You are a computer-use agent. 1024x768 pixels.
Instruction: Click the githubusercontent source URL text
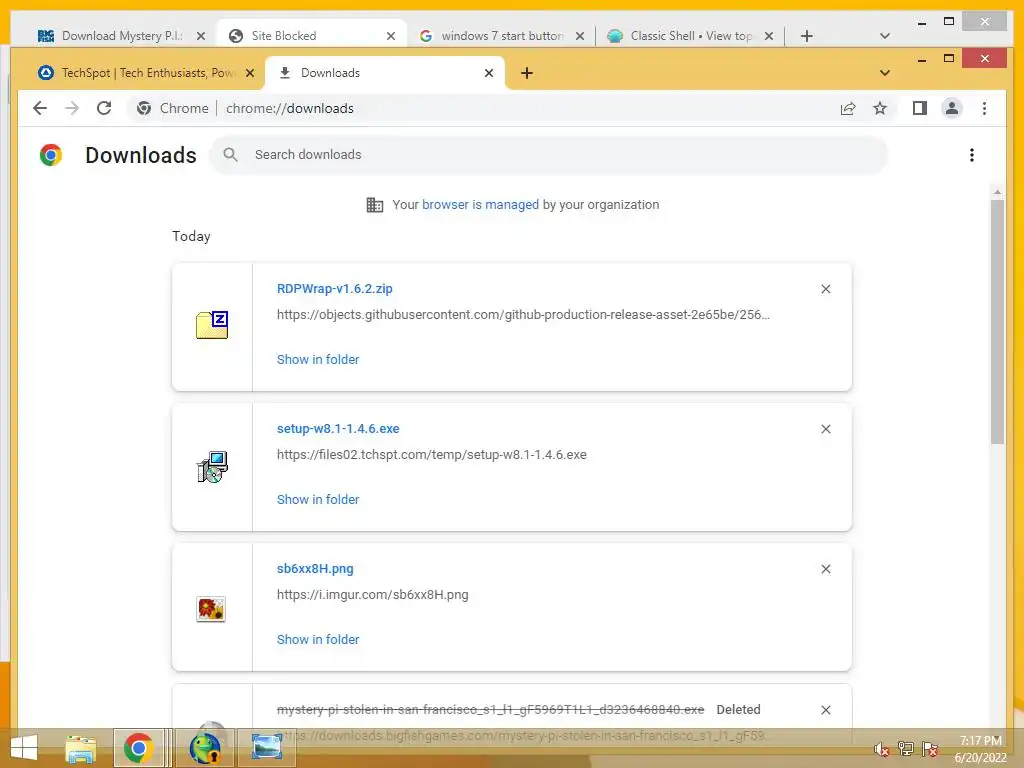(523, 315)
